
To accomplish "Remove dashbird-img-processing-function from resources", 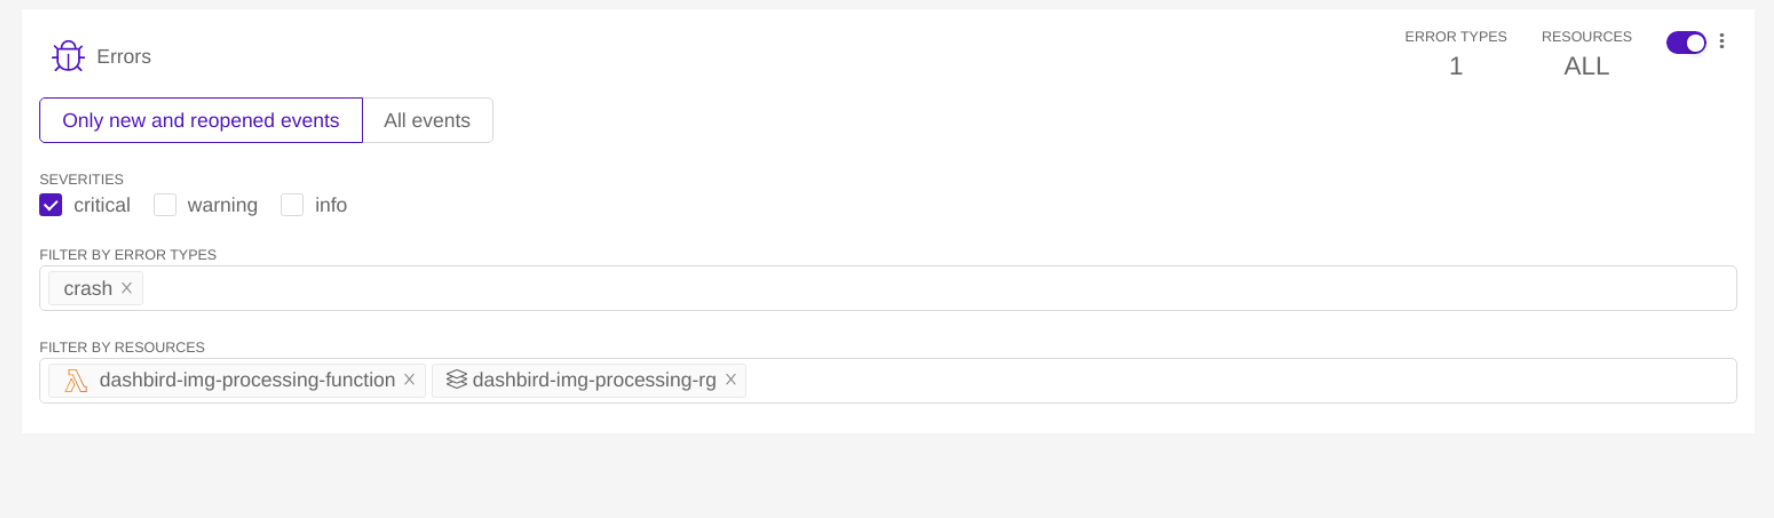I will (x=409, y=380).
